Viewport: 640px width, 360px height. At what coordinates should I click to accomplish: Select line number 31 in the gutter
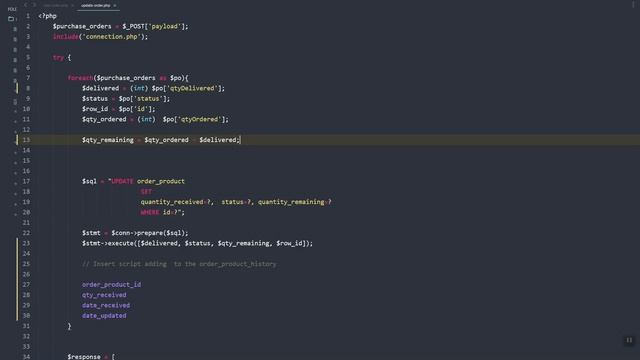(27, 326)
